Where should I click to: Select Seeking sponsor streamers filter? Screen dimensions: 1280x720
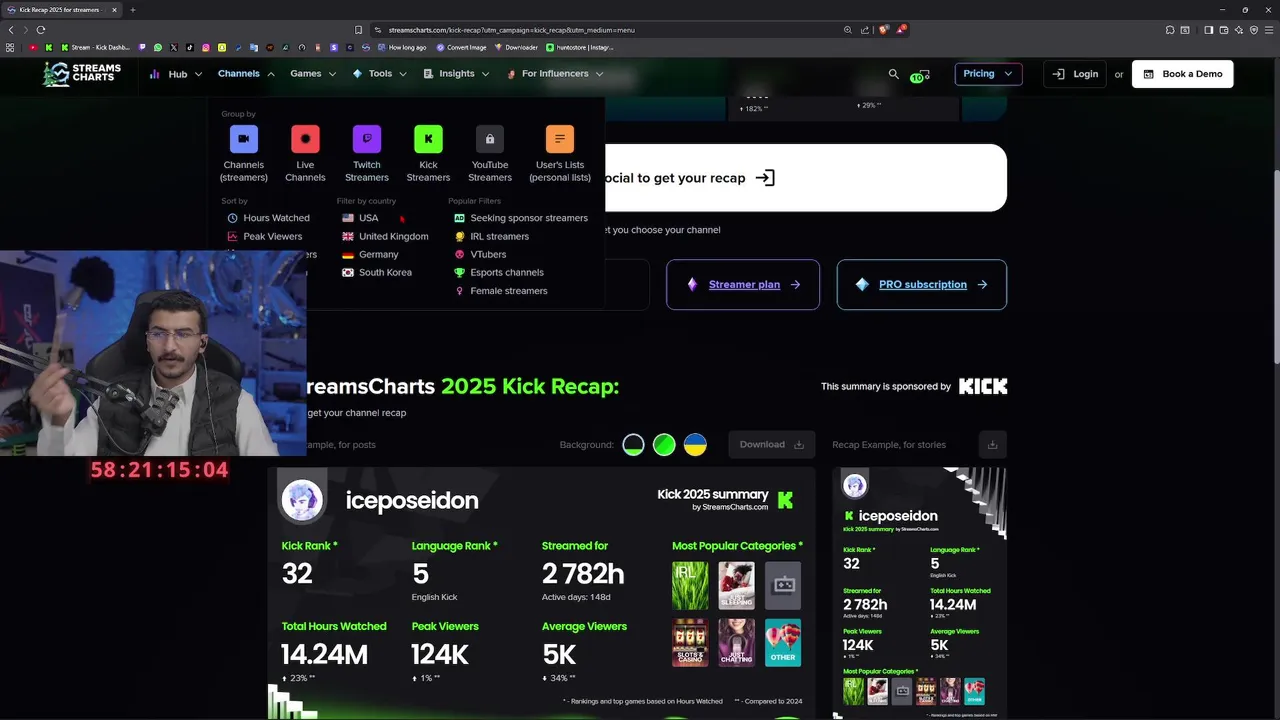(521, 218)
